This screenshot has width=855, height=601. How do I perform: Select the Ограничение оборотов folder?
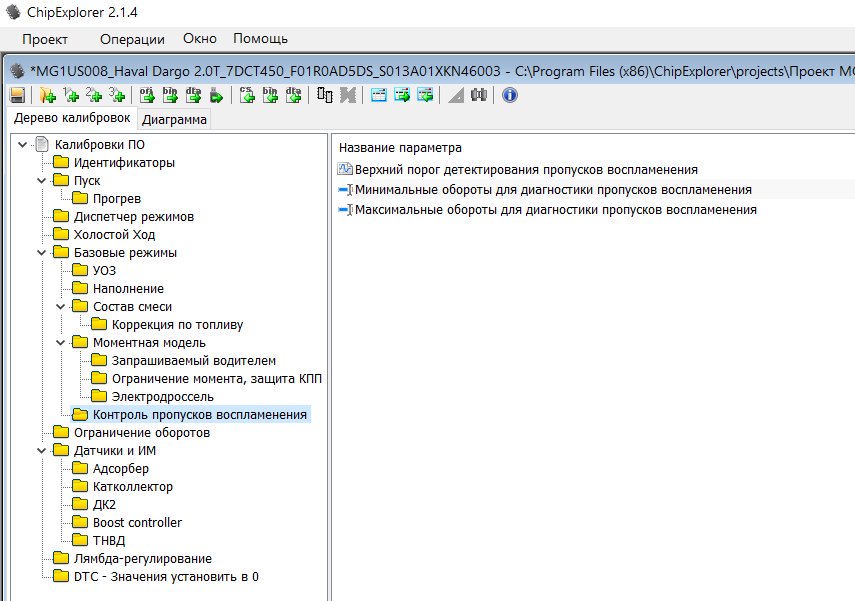tap(141, 433)
